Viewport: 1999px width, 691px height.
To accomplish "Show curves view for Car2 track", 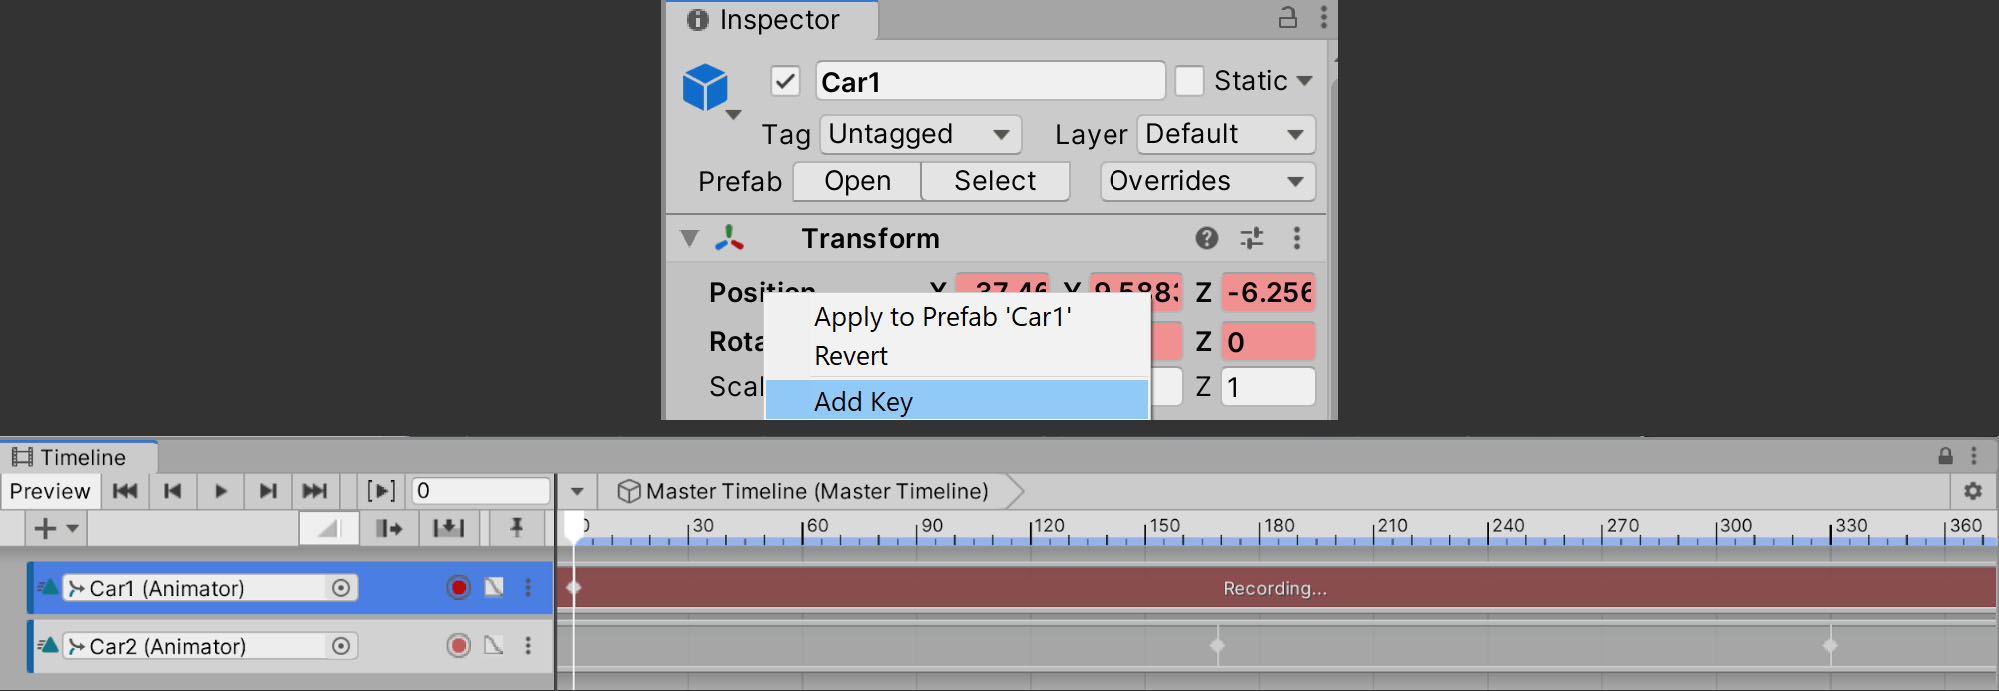I will pos(494,646).
